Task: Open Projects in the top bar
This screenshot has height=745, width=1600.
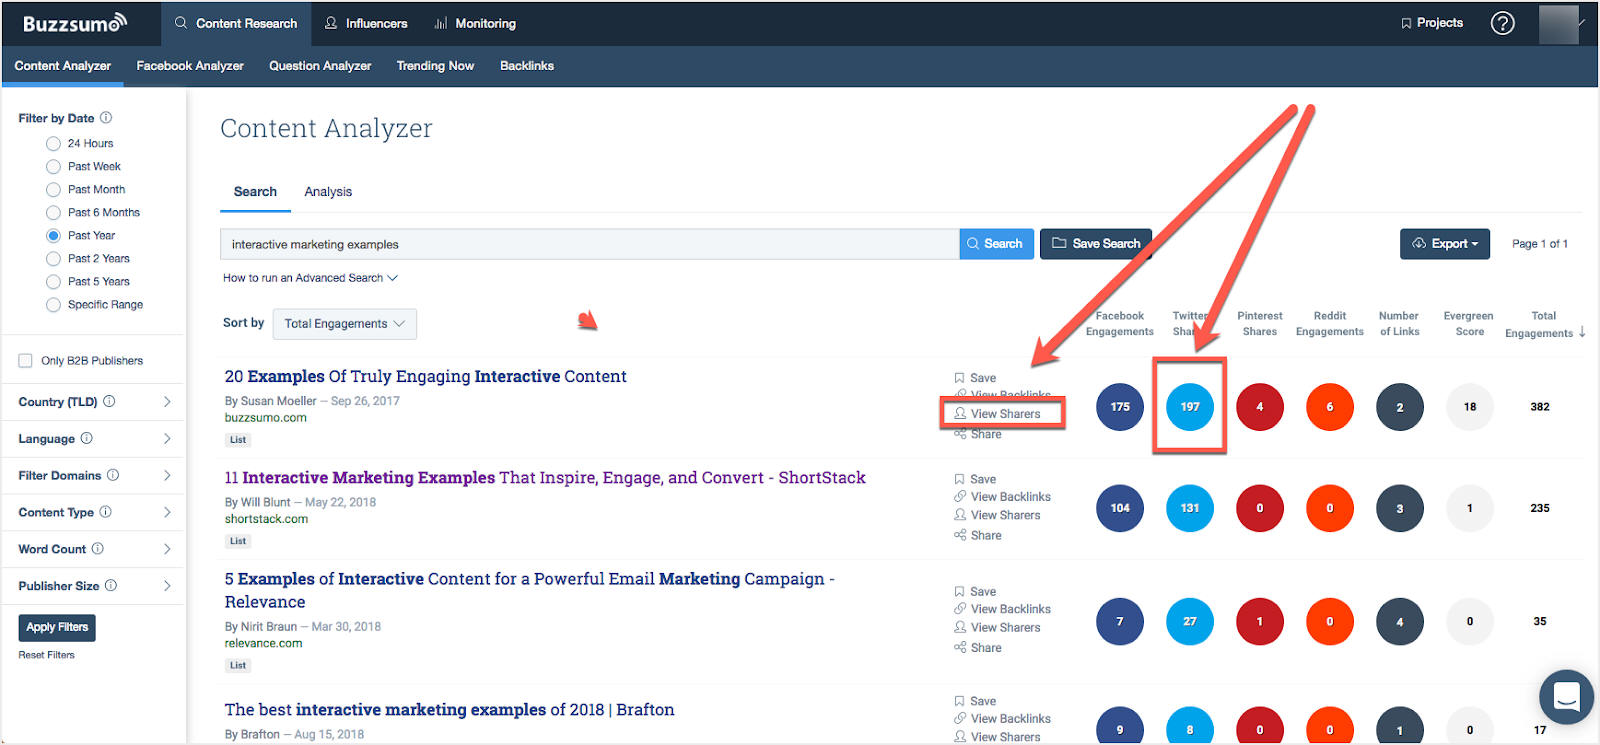Action: point(1432,22)
